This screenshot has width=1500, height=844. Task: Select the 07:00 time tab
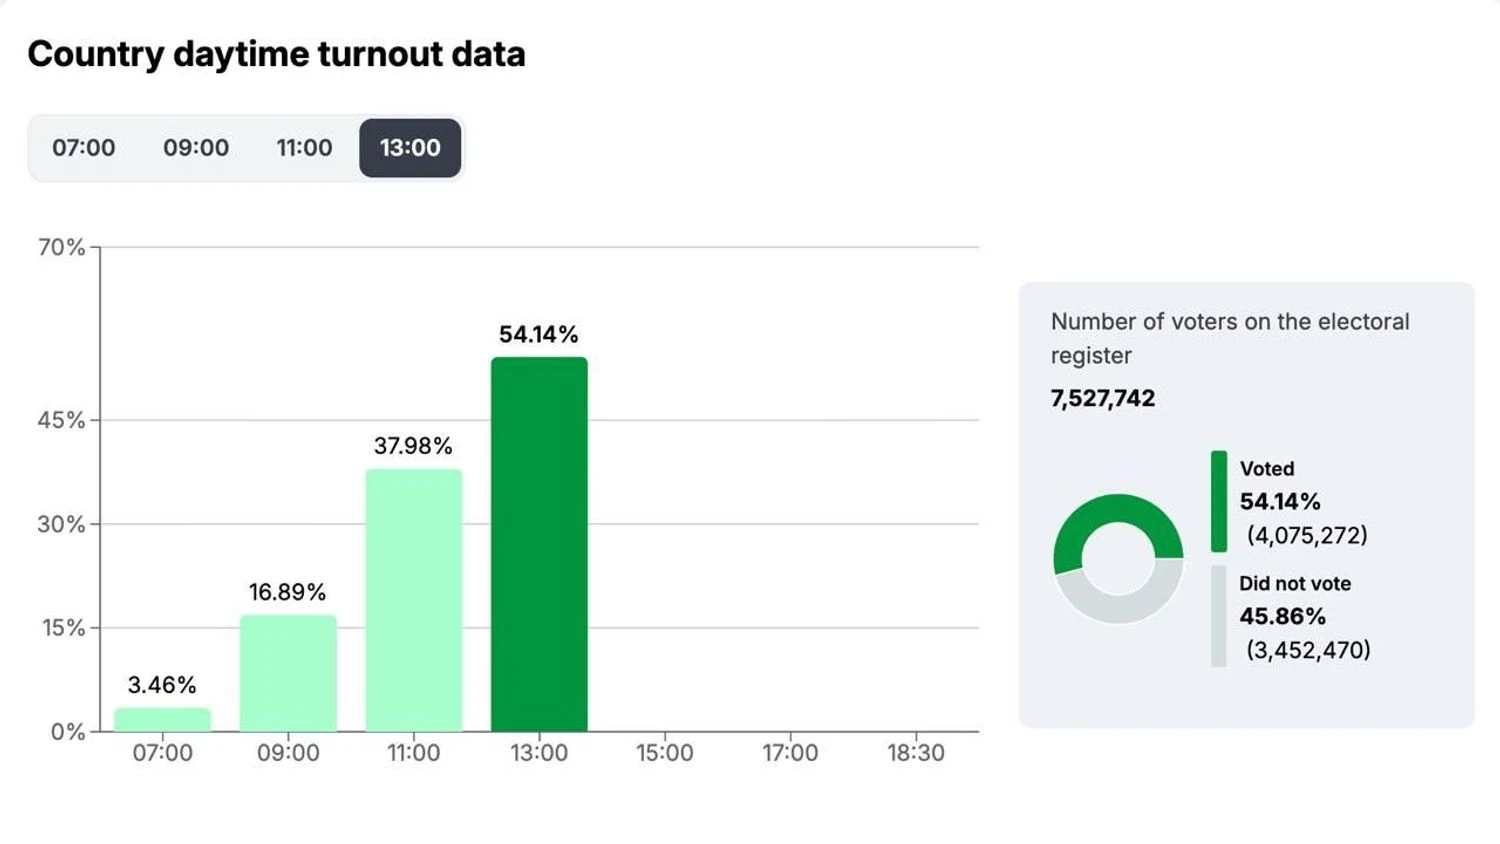coord(84,148)
